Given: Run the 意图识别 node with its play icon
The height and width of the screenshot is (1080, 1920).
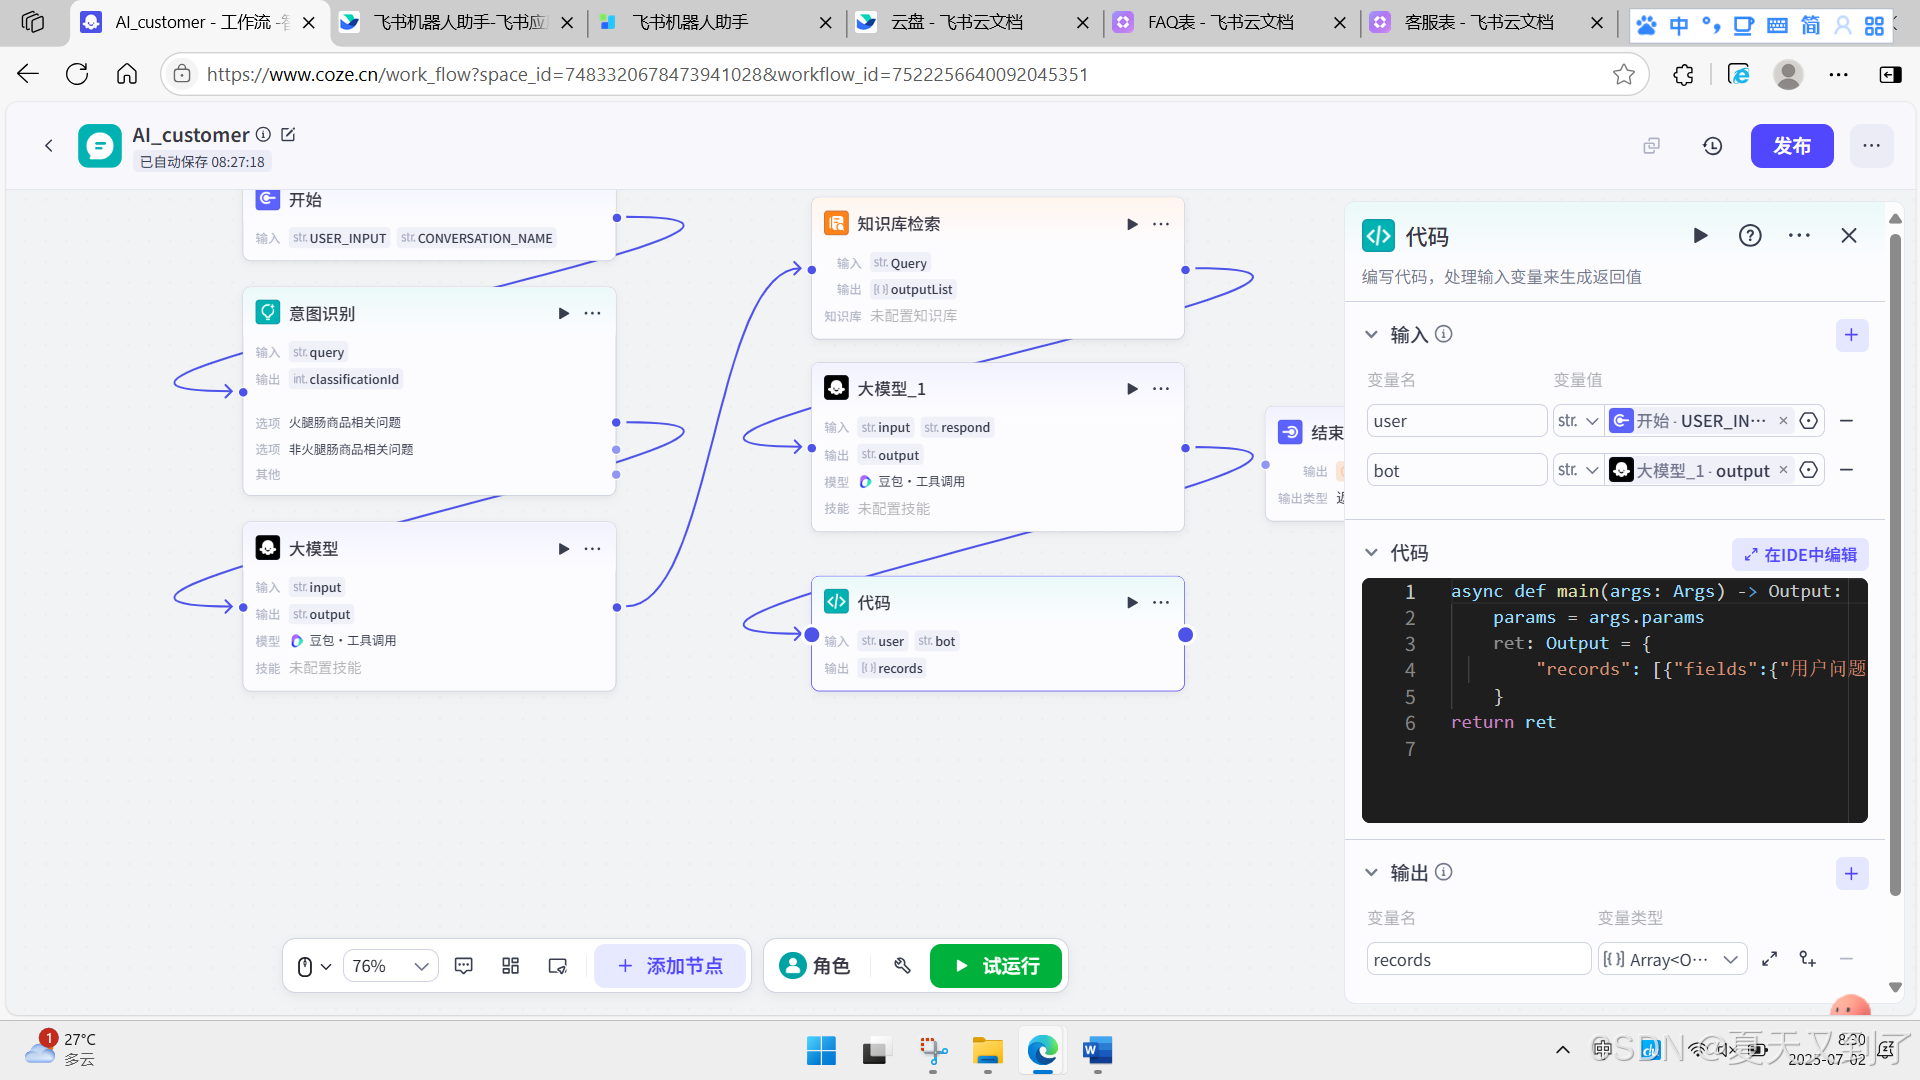Looking at the screenshot, I should 564,314.
